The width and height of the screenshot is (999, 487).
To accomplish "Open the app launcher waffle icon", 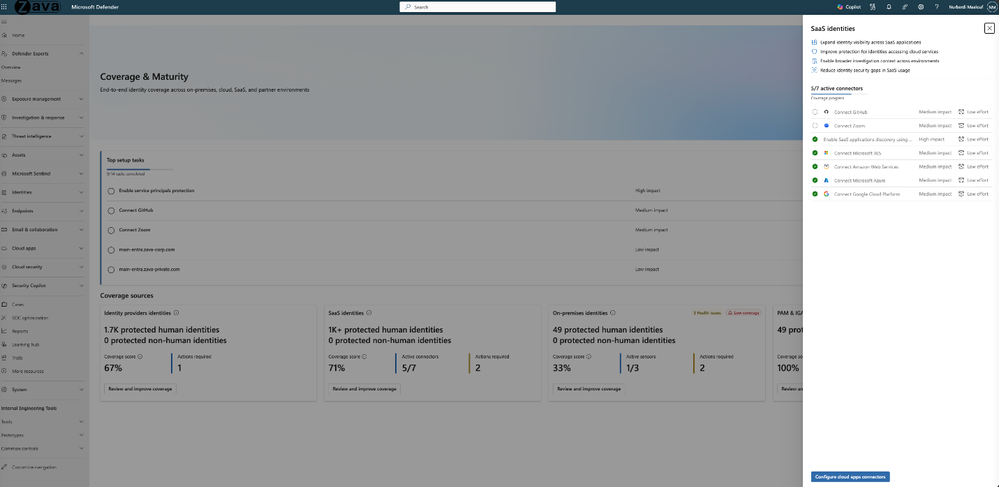I will tap(4, 6).
